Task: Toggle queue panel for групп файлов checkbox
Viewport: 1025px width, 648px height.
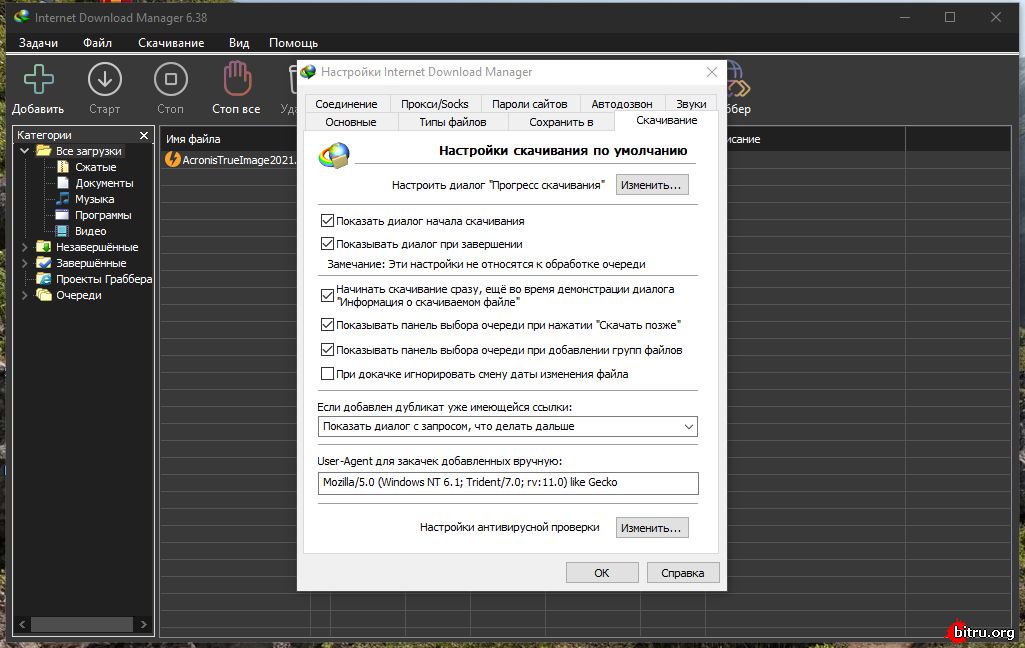Action: tap(328, 350)
